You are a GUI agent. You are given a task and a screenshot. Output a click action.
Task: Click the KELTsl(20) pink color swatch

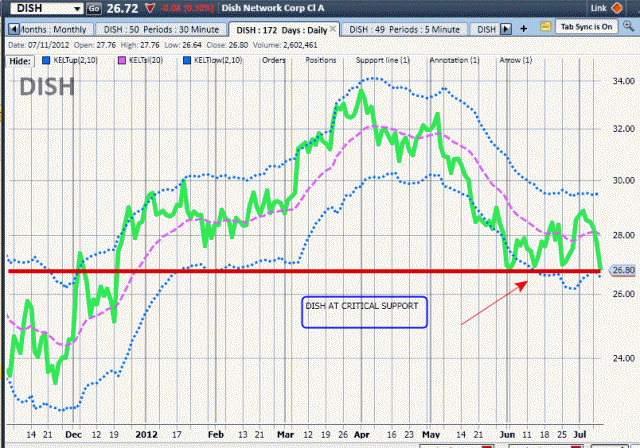pyautogui.click(x=122, y=60)
